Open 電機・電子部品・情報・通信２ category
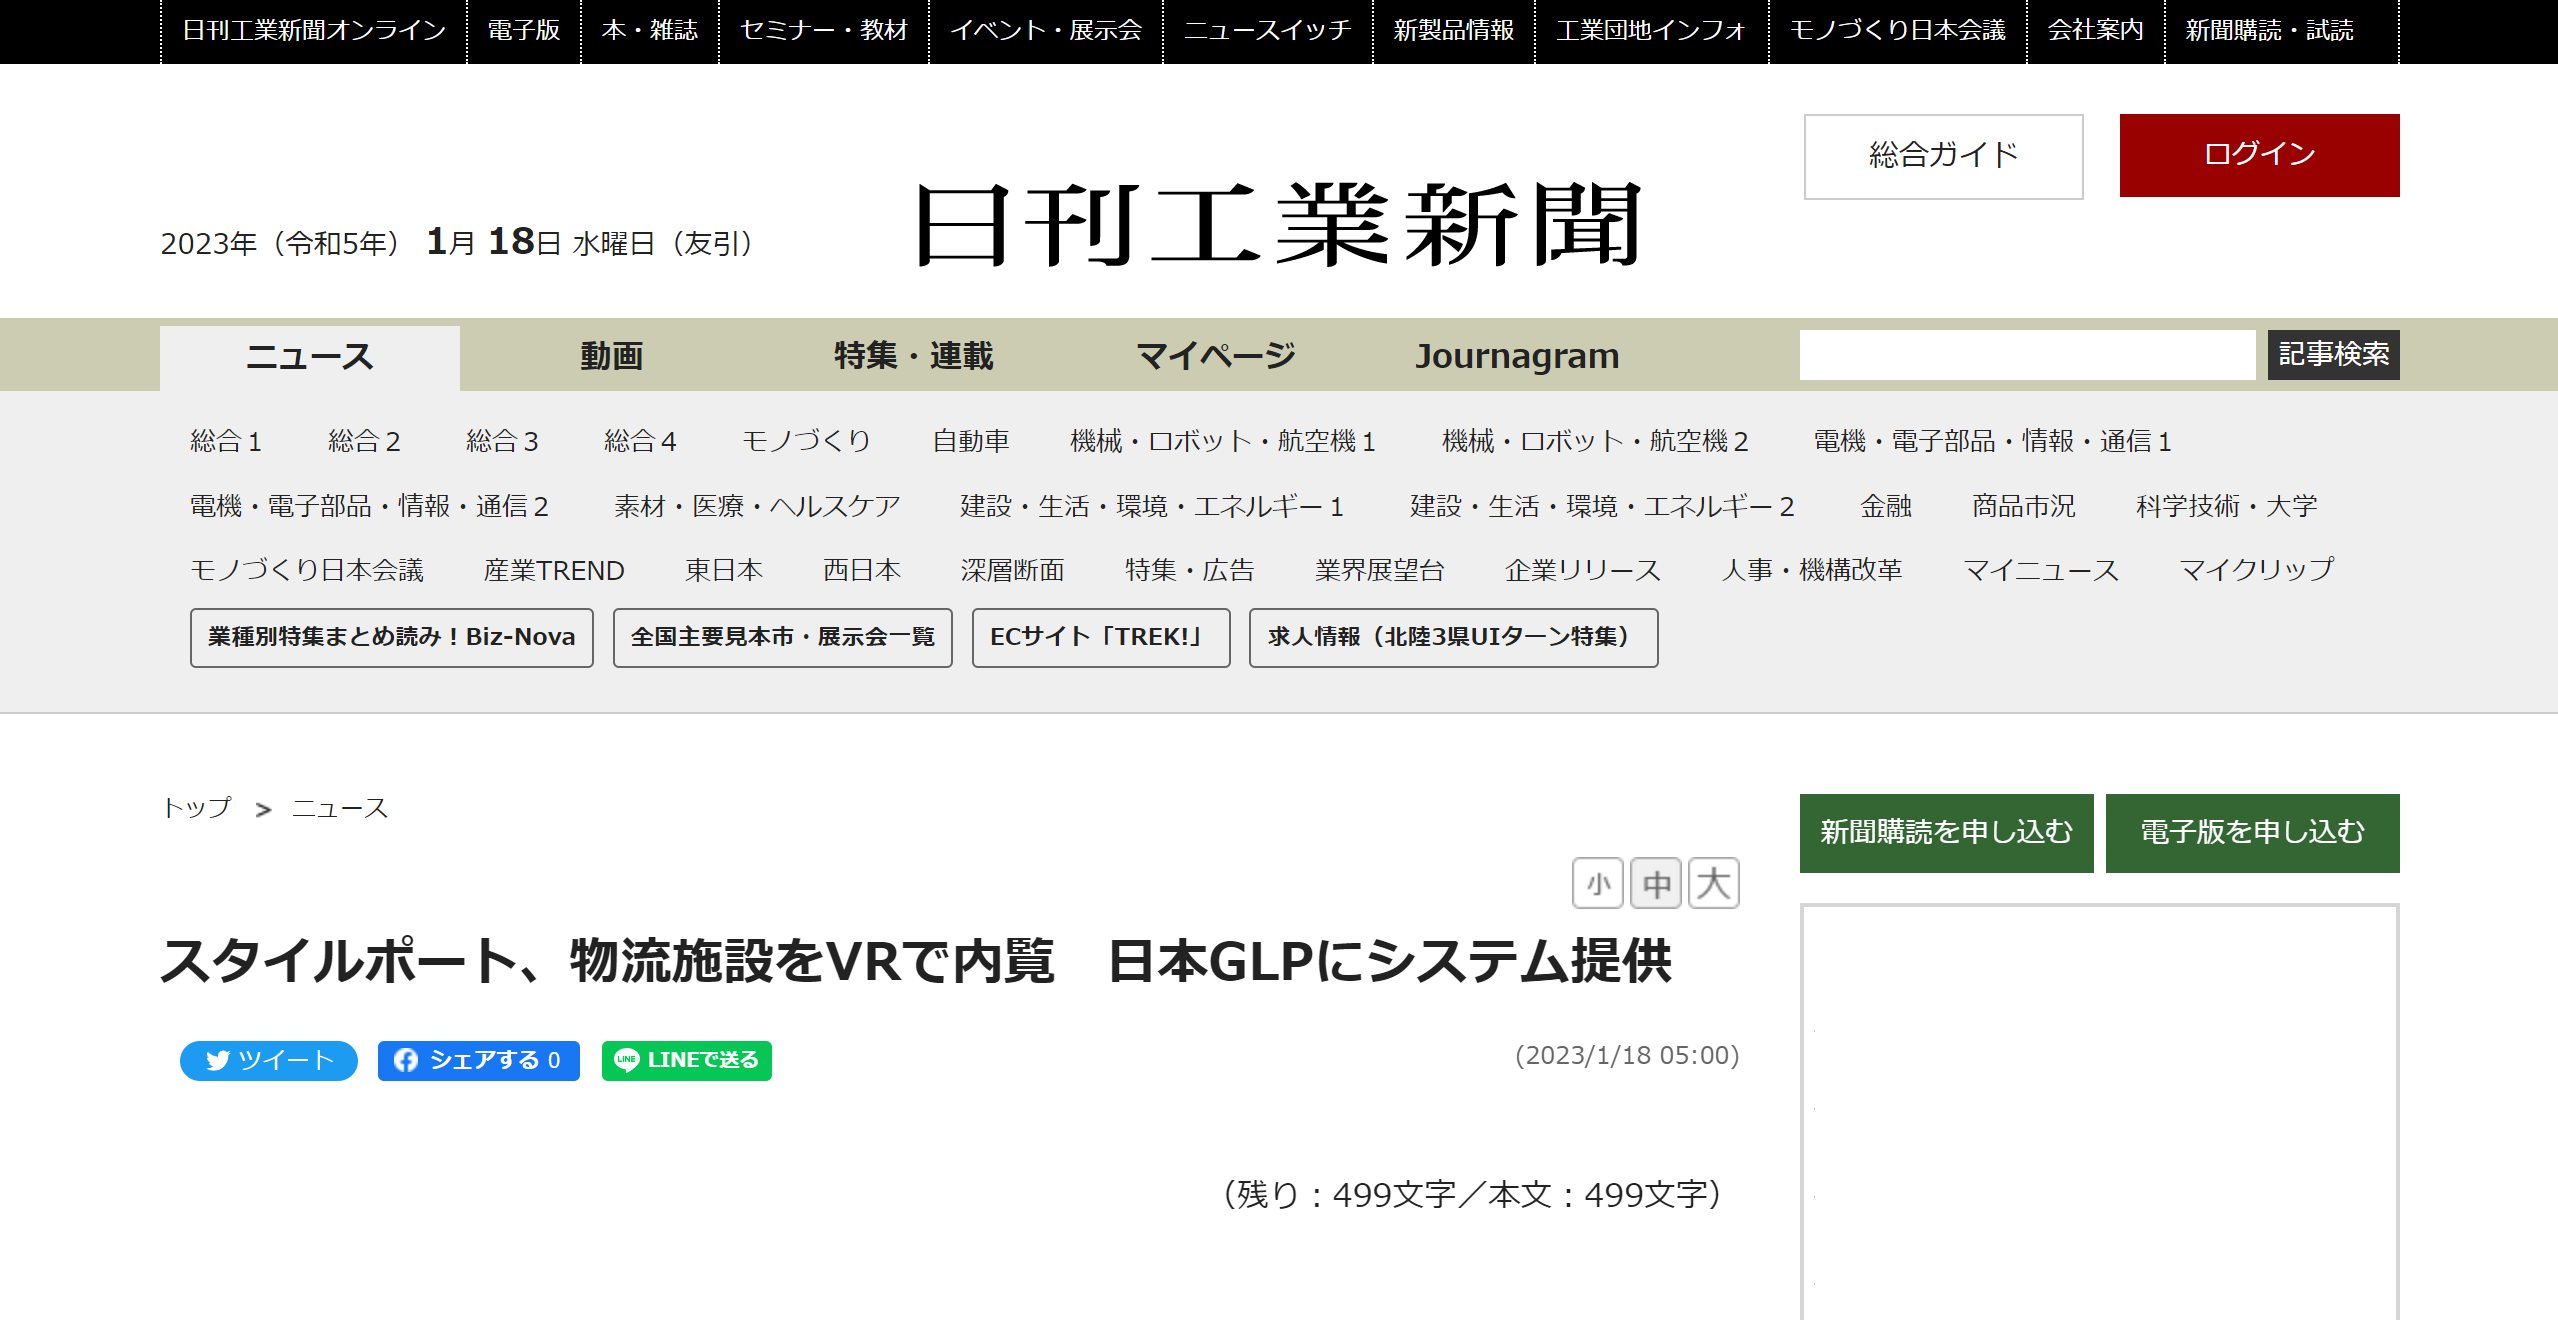The width and height of the screenshot is (2558, 1320). [x=370, y=506]
